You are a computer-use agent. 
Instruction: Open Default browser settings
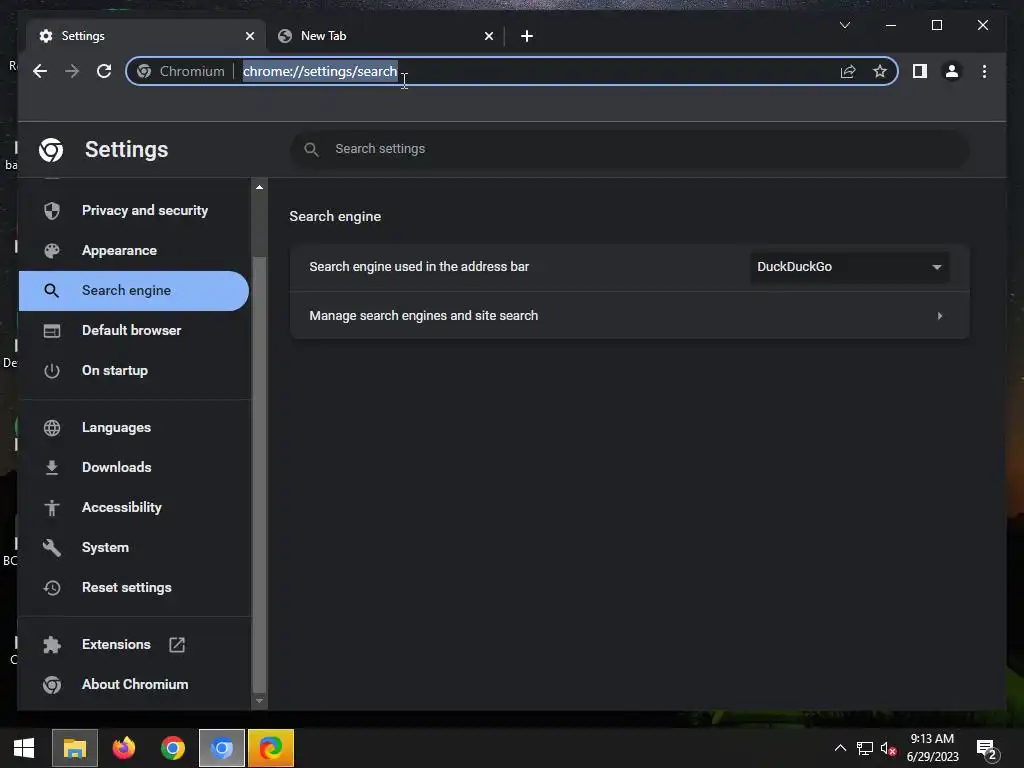(x=134, y=330)
